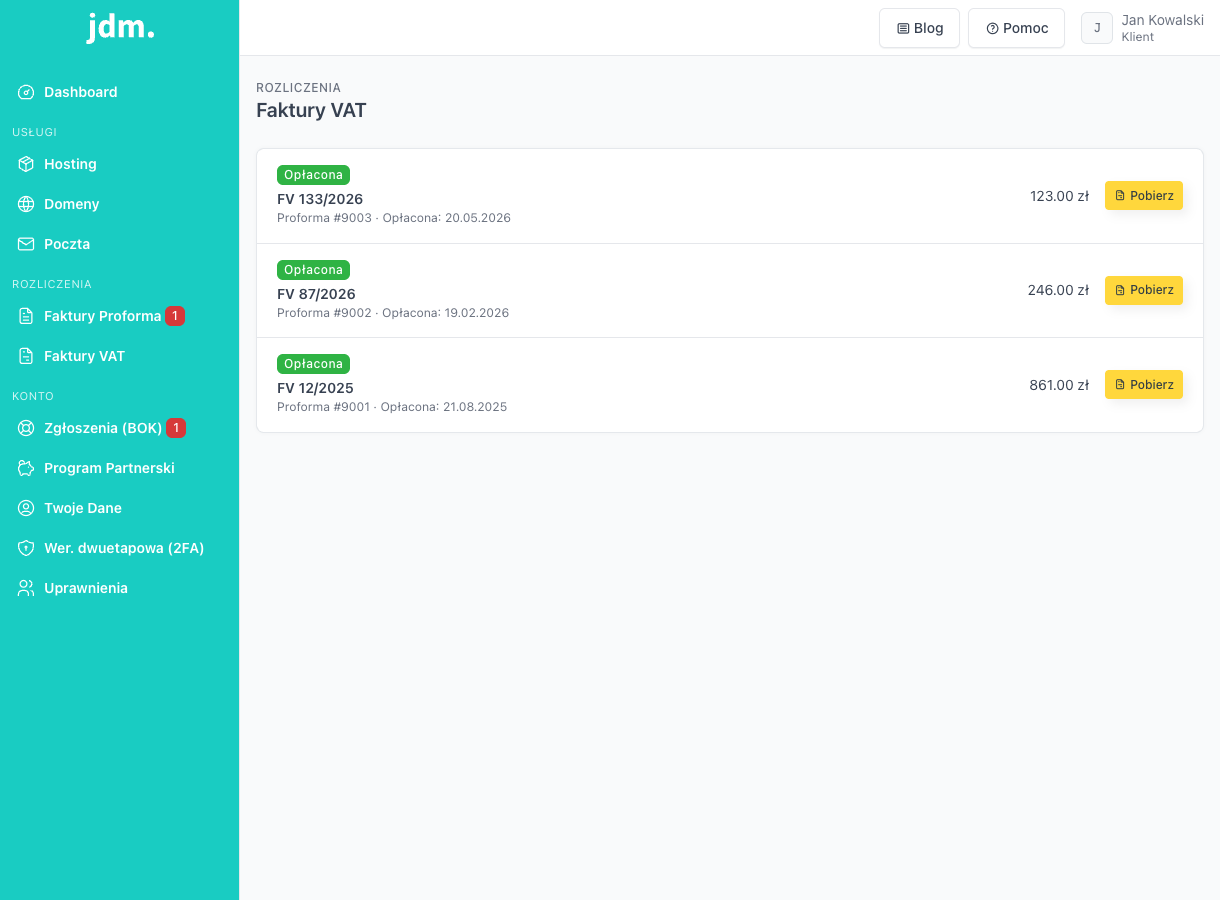
Task: Click the Uprawnienia users icon
Action: click(26, 588)
